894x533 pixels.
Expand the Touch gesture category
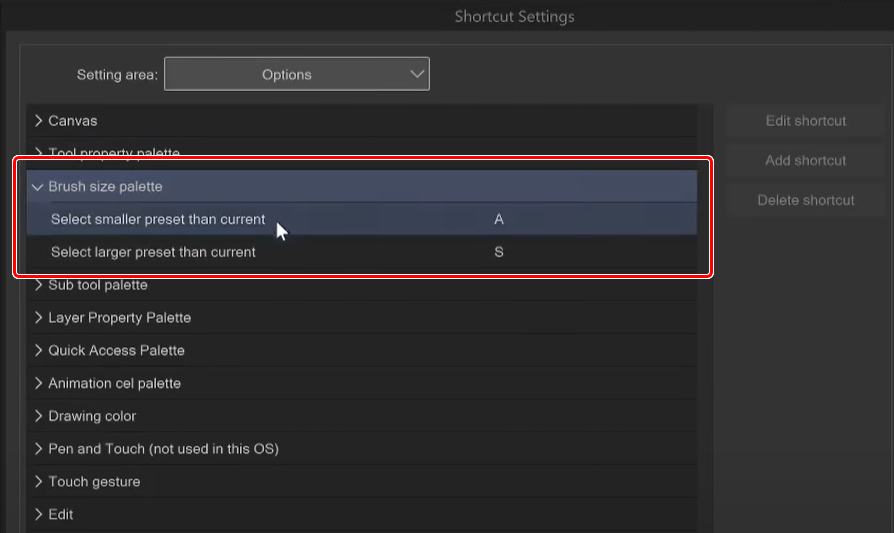coord(38,482)
